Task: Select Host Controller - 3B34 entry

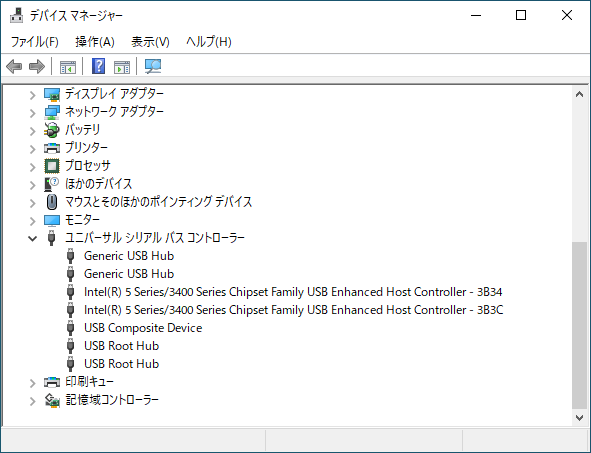Action: (293, 292)
